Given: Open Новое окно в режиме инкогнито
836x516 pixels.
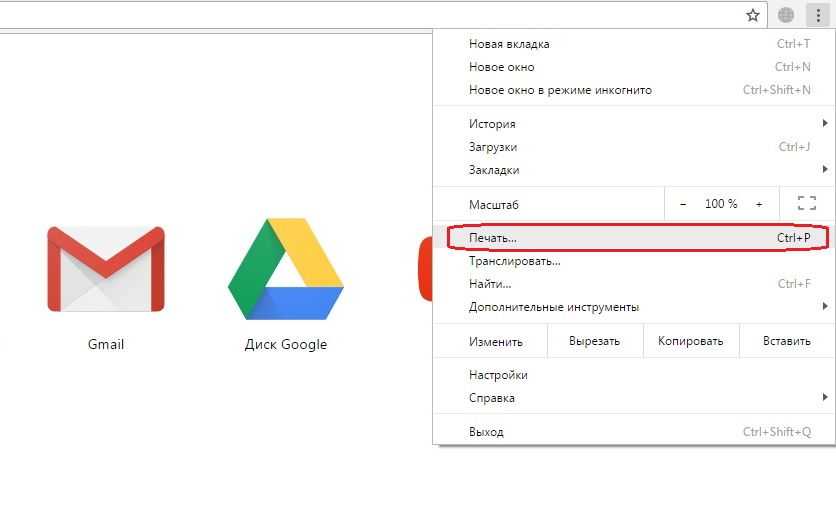Looking at the screenshot, I should pos(634,90).
